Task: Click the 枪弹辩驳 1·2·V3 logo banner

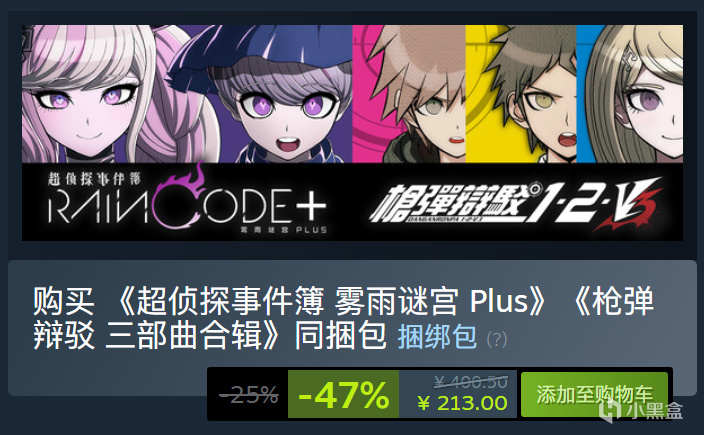Action: (x=516, y=204)
